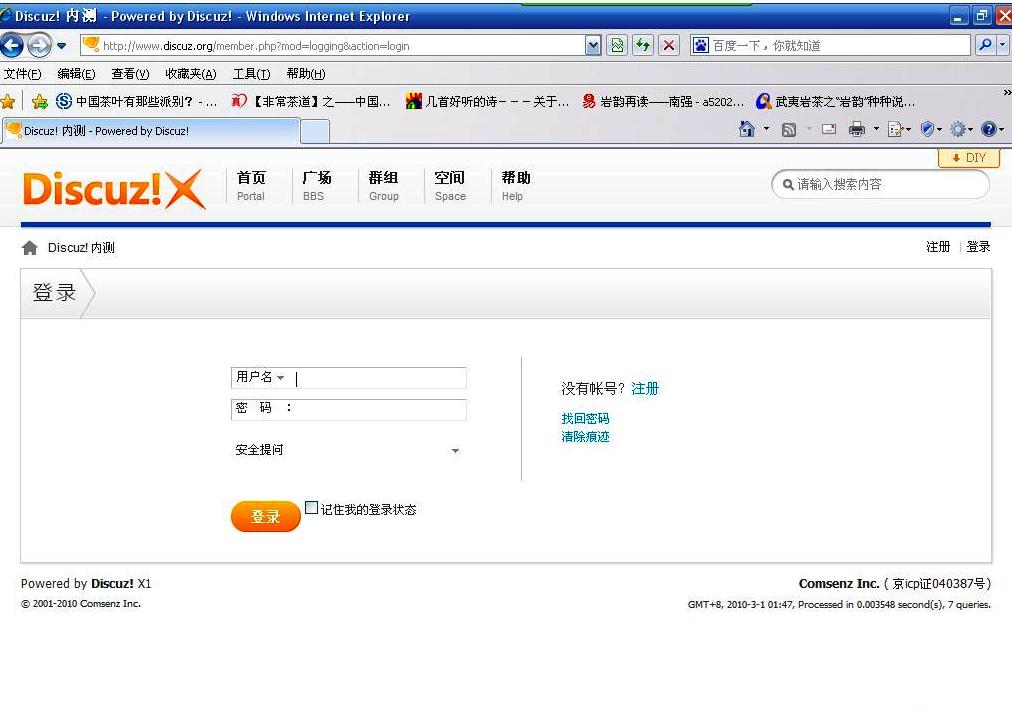Expand the 安全提问 dropdown
The height and width of the screenshot is (710, 1012).
(348, 450)
